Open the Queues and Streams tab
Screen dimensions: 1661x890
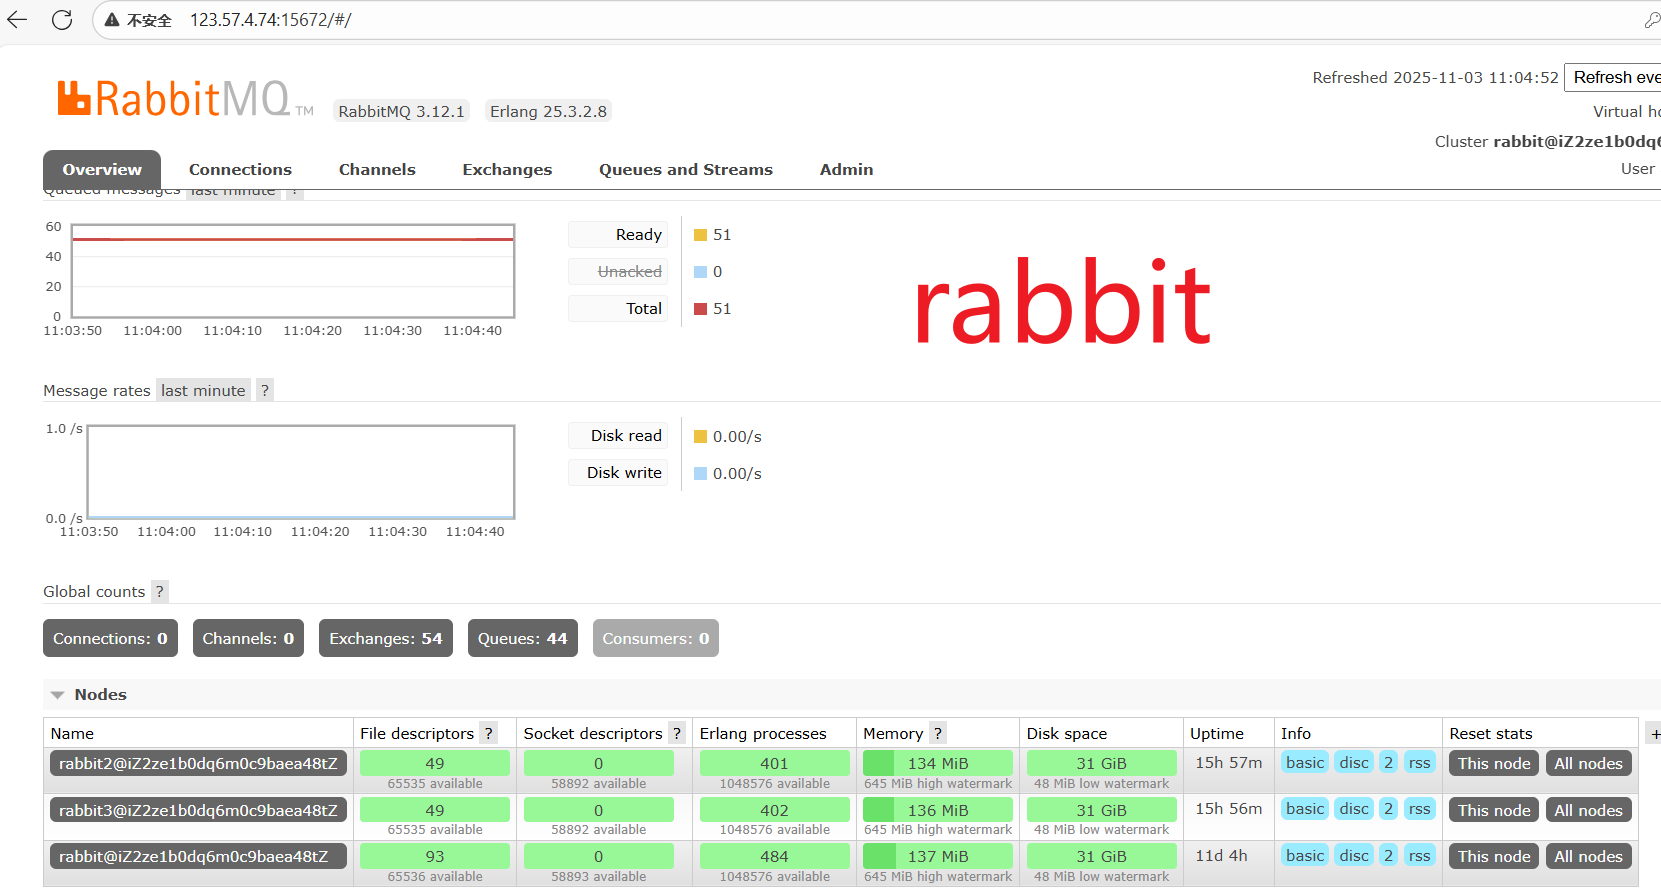[686, 170]
